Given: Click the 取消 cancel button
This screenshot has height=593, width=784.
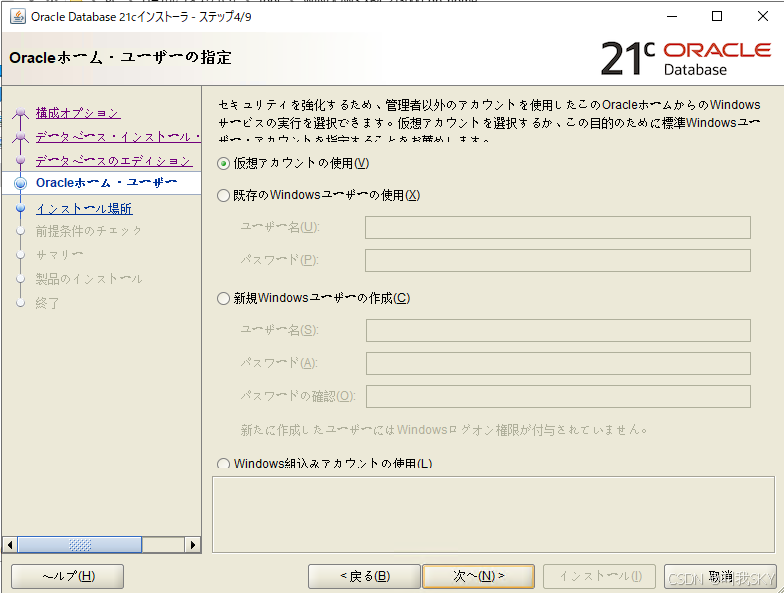Looking at the screenshot, I should tap(720, 576).
